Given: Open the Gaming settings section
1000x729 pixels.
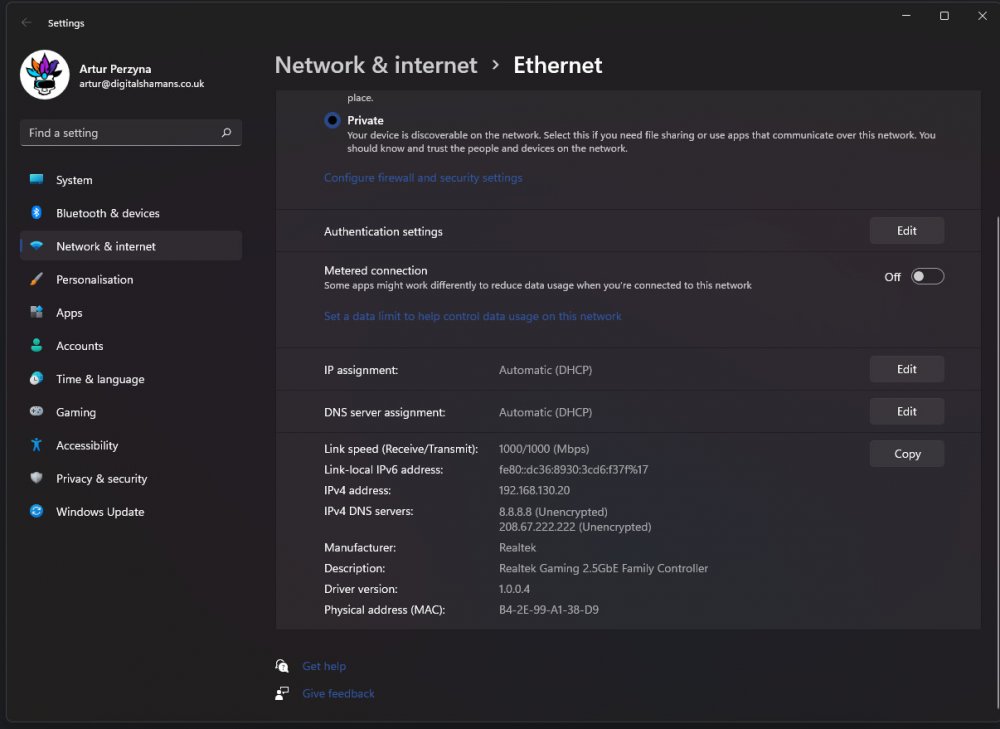Looking at the screenshot, I should (131, 412).
